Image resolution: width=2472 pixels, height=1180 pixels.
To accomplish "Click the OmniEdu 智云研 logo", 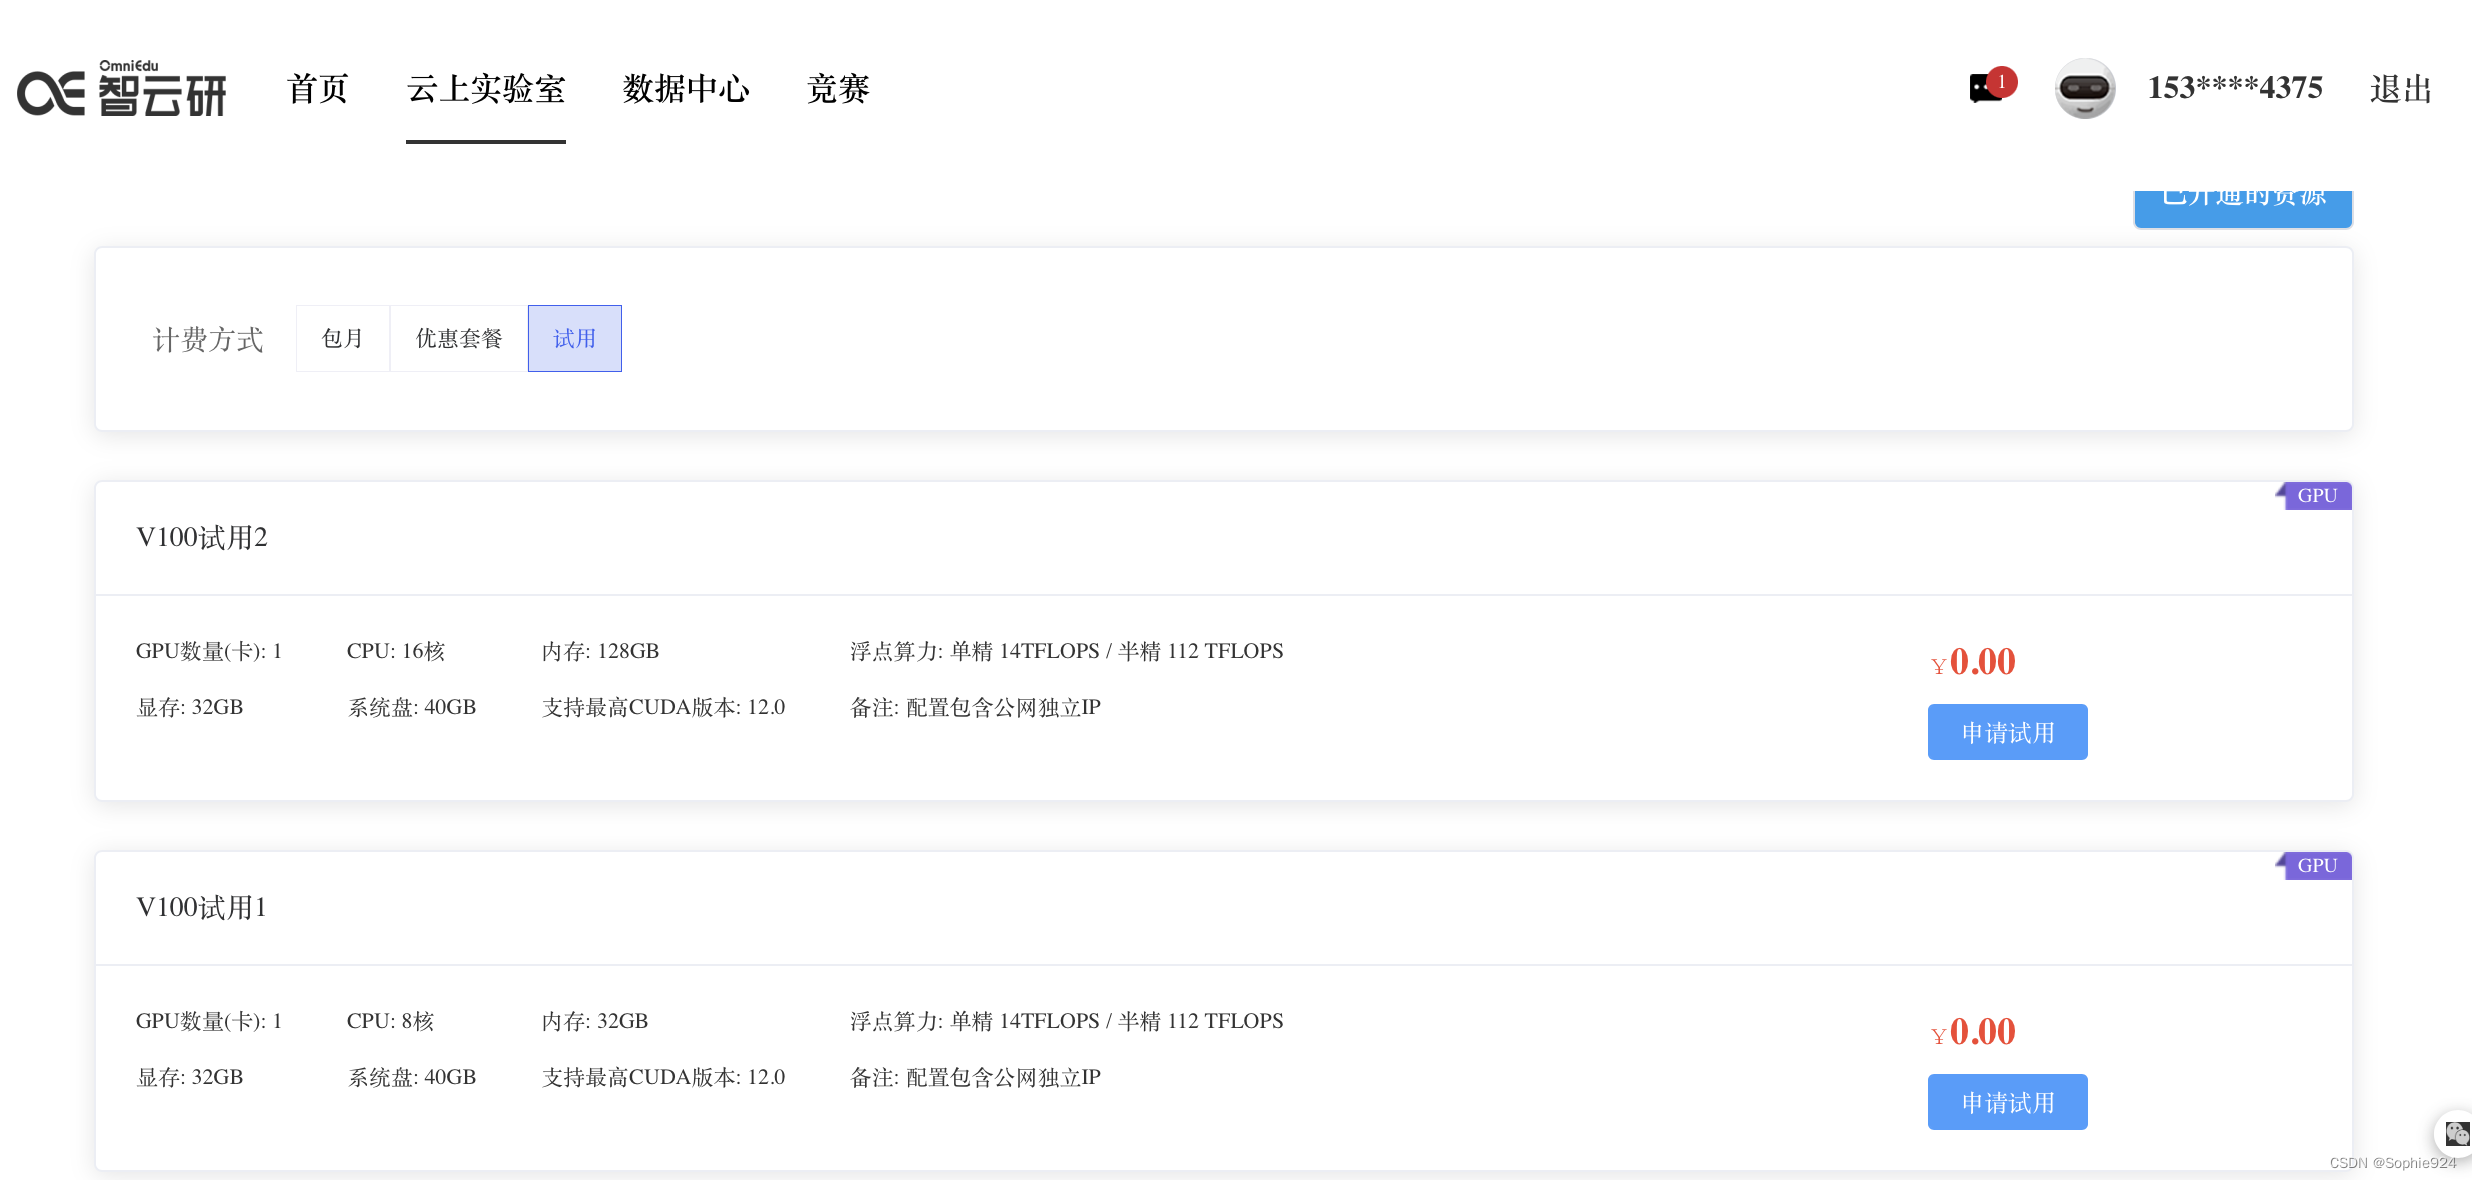I will [x=122, y=90].
